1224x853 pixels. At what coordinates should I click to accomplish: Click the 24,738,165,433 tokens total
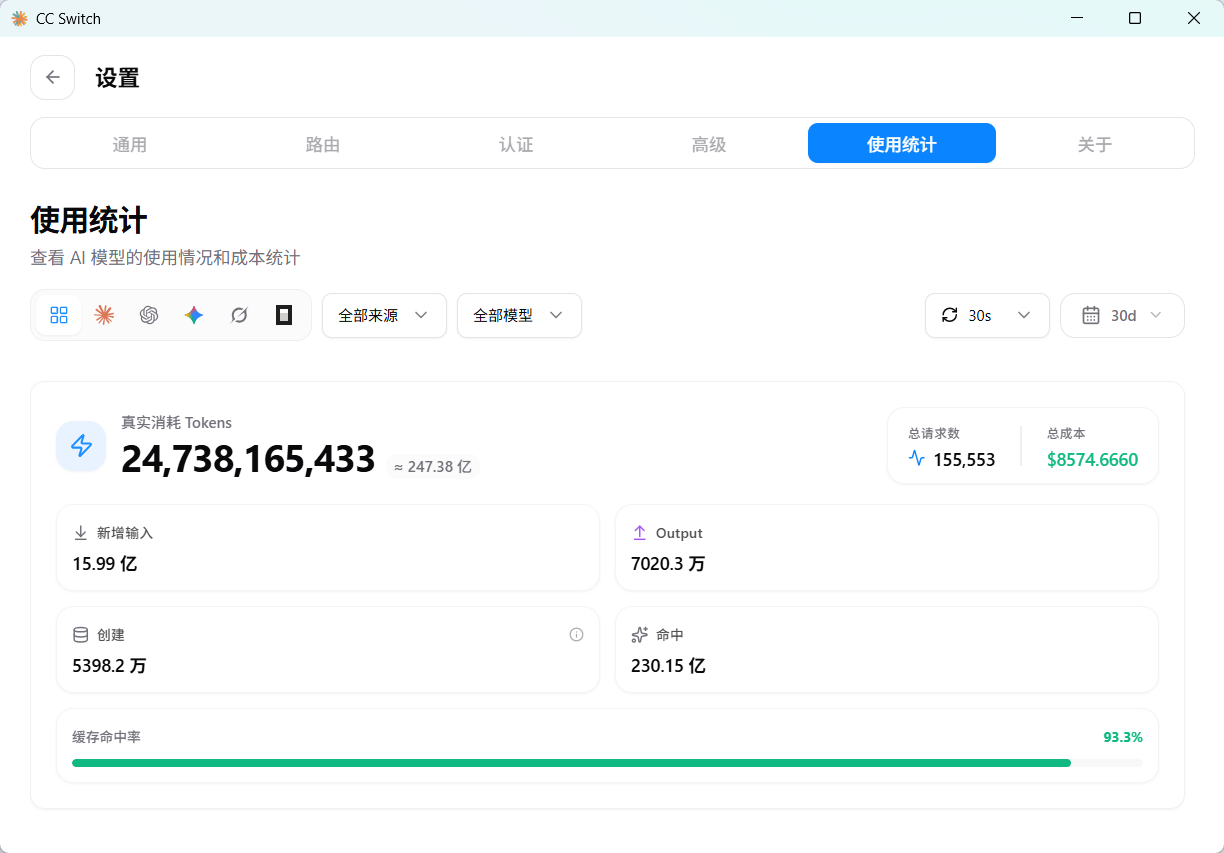248,459
